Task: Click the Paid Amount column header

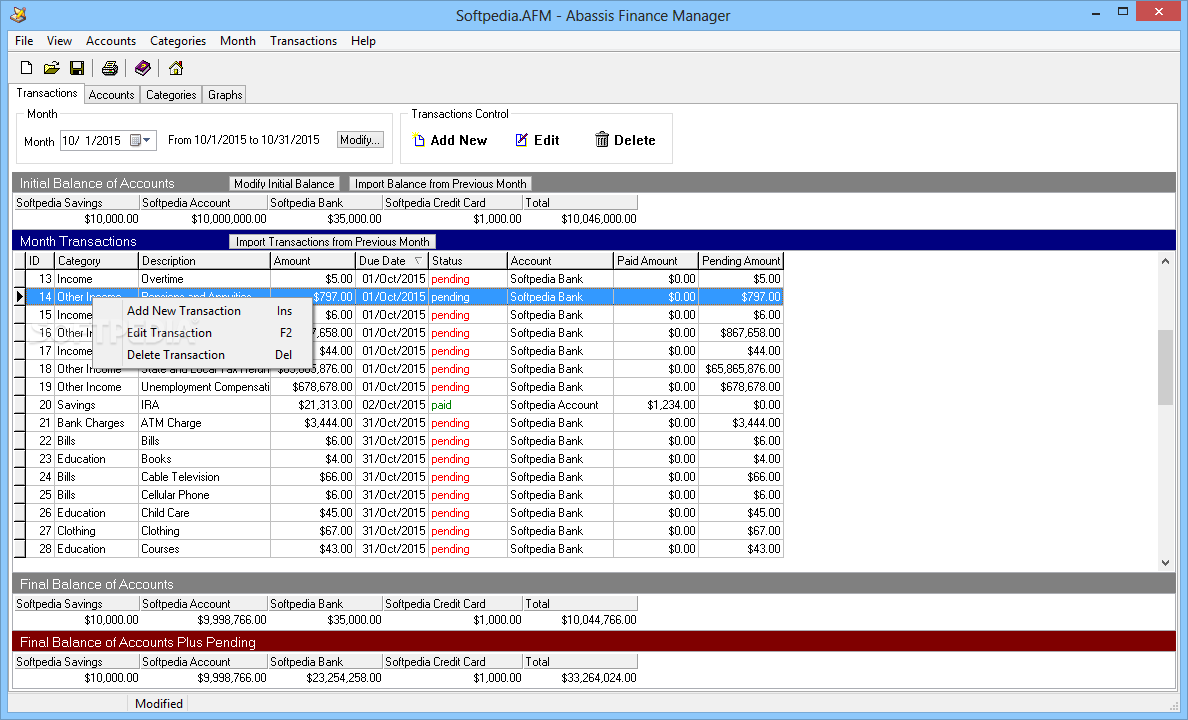Action: [655, 261]
